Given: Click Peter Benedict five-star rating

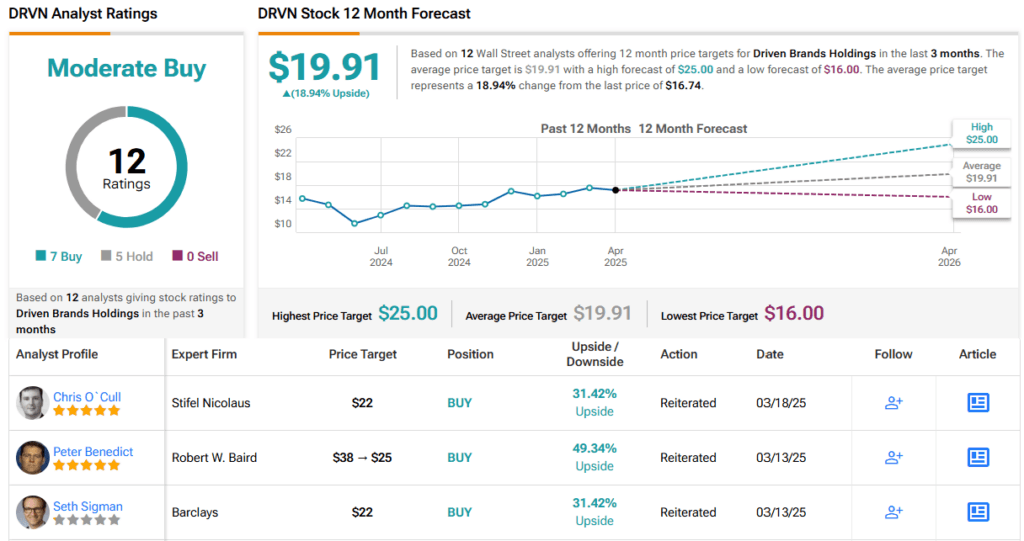Looking at the screenshot, I should 87,465.
